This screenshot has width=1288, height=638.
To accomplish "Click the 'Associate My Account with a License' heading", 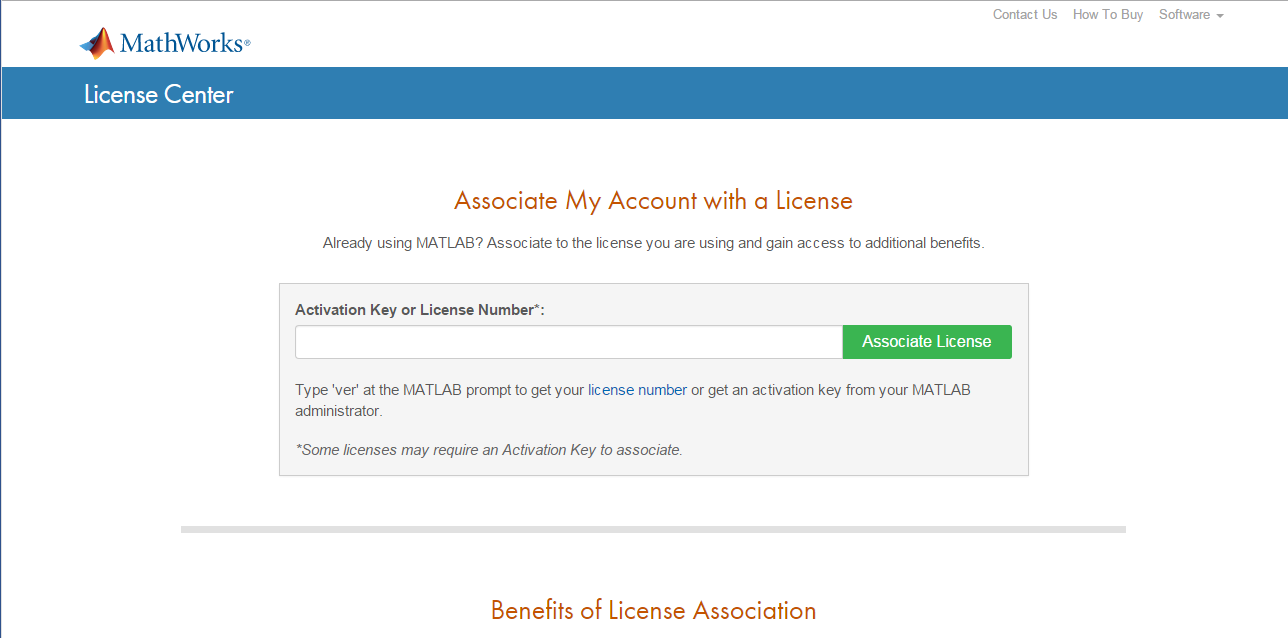I will (653, 200).
